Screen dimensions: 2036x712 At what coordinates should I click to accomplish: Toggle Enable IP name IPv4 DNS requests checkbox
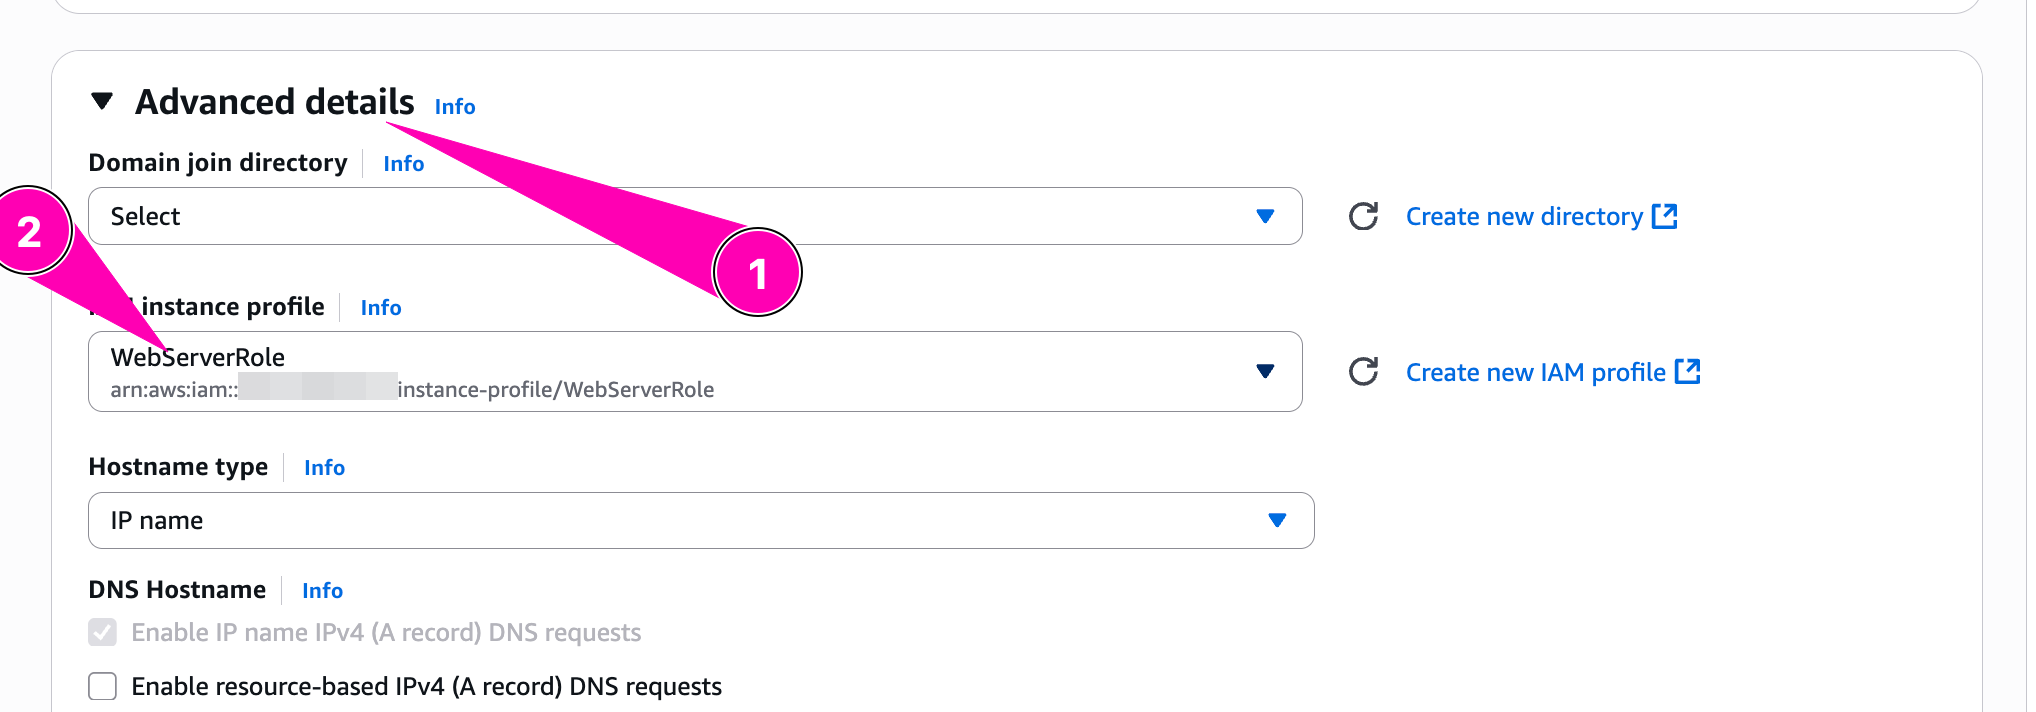pos(103,633)
